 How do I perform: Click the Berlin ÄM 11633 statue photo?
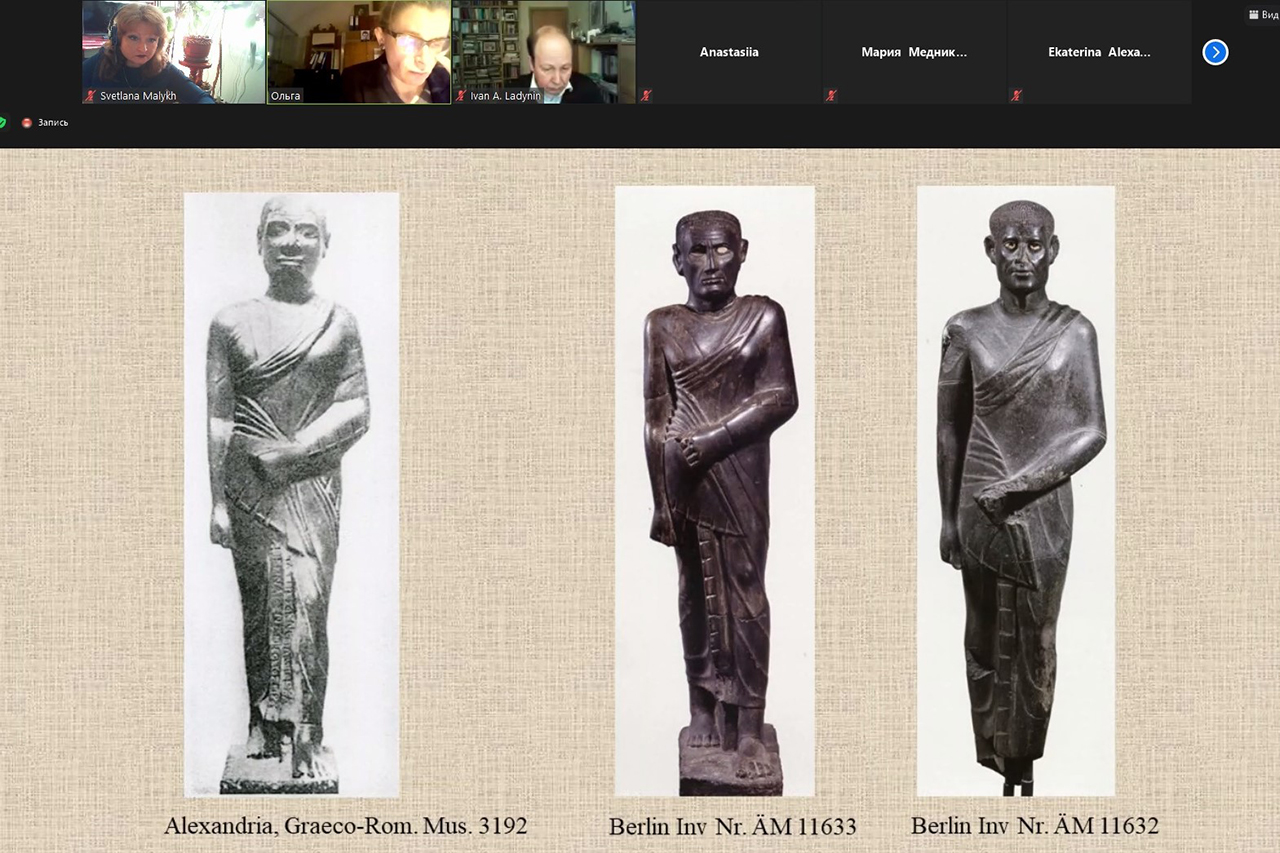[715, 491]
